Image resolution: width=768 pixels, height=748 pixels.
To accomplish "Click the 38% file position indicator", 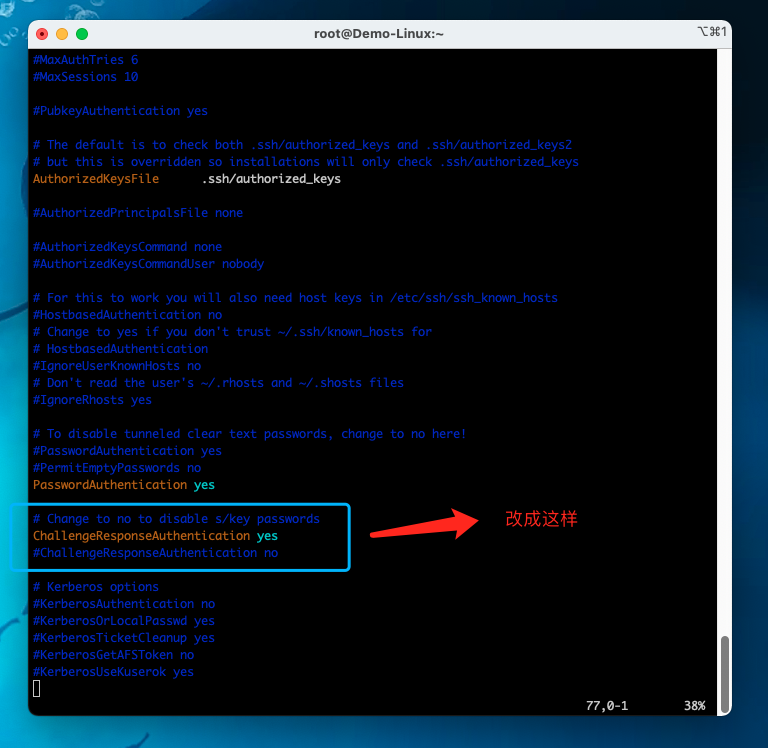I will (x=695, y=706).
